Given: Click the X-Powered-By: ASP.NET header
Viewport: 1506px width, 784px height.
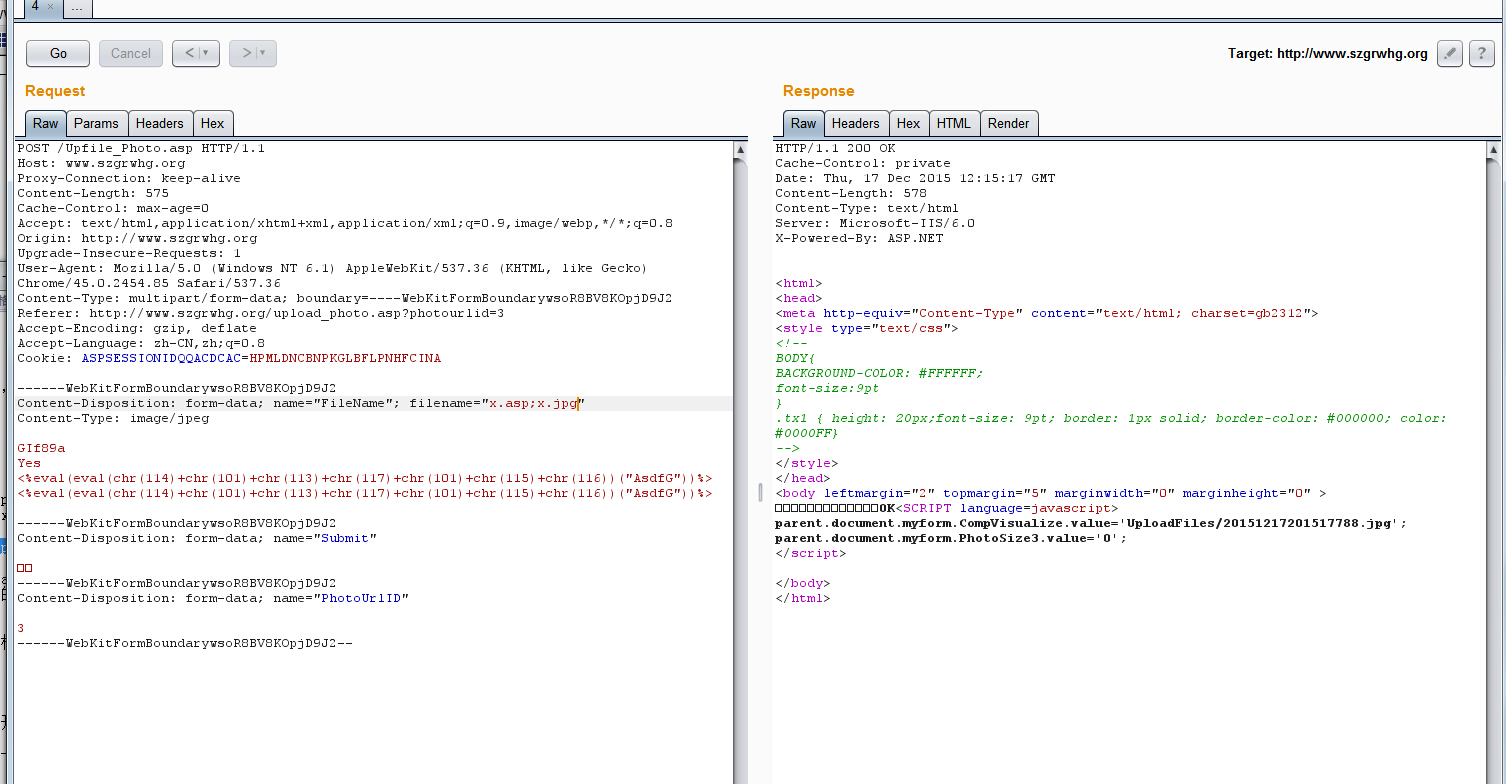Looking at the screenshot, I should tap(859, 238).
